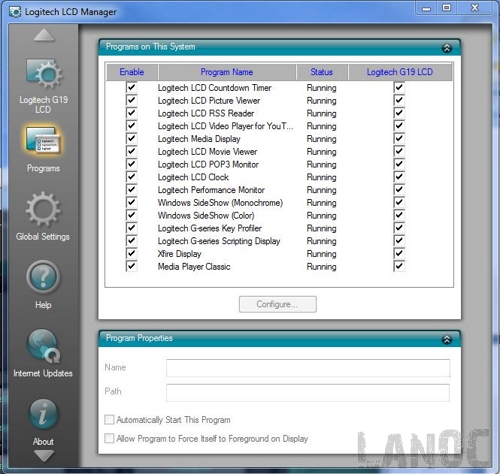This screenshot has width=500, height=474.
Task: Uncheck G19 LCD checkbox for Windows SideShow (Color)
Action: point(399,215)
